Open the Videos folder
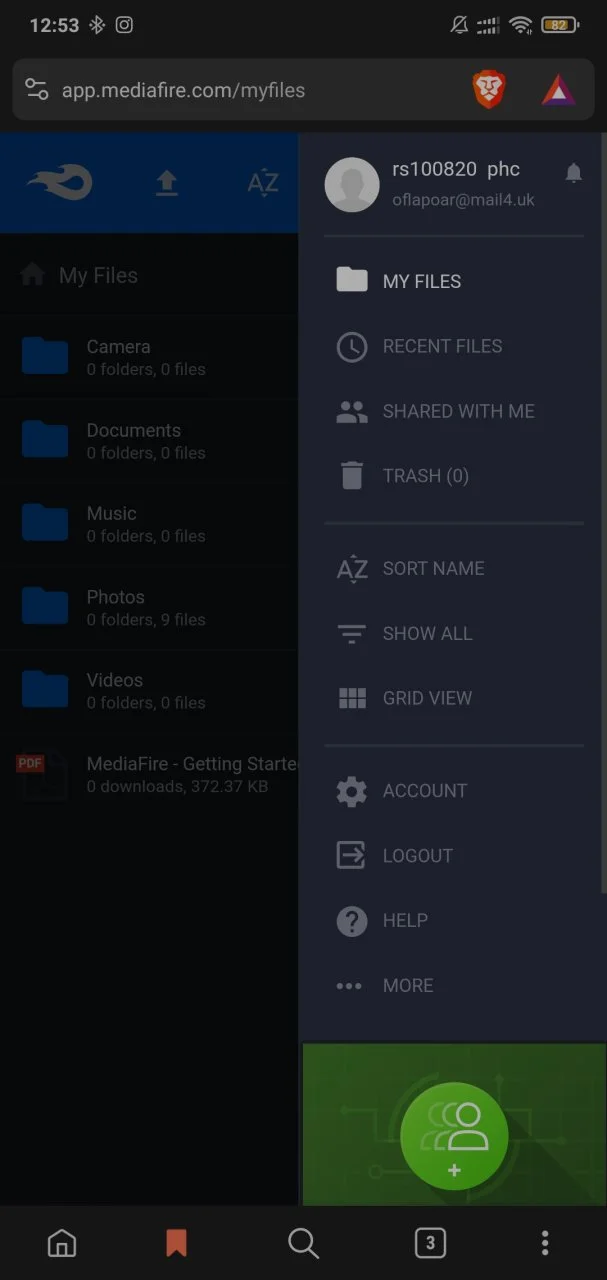The width and height of the screenshot is (607, 1280). pyautogui.click(x=149, y=690)
